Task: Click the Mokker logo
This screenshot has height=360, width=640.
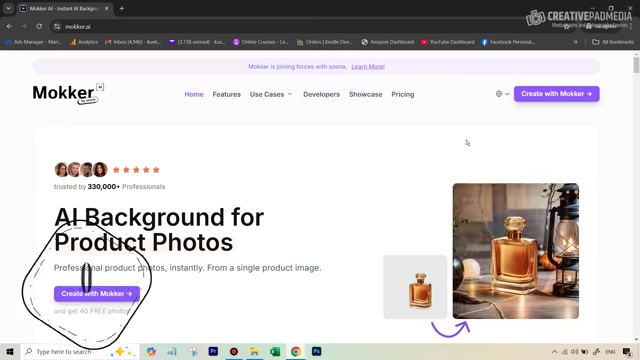Action: (68, 93)
